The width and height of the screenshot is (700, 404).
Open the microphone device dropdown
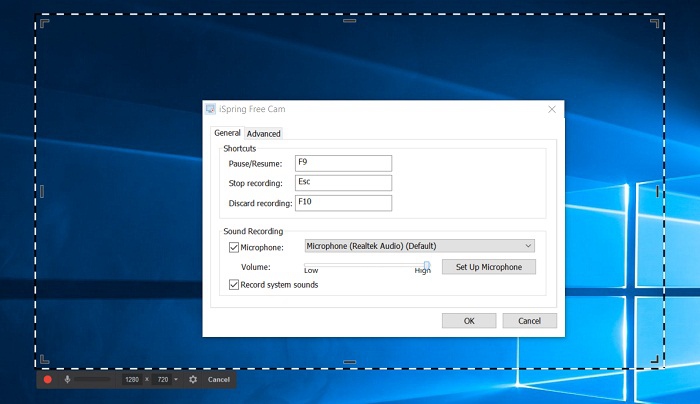click(420, 246)
